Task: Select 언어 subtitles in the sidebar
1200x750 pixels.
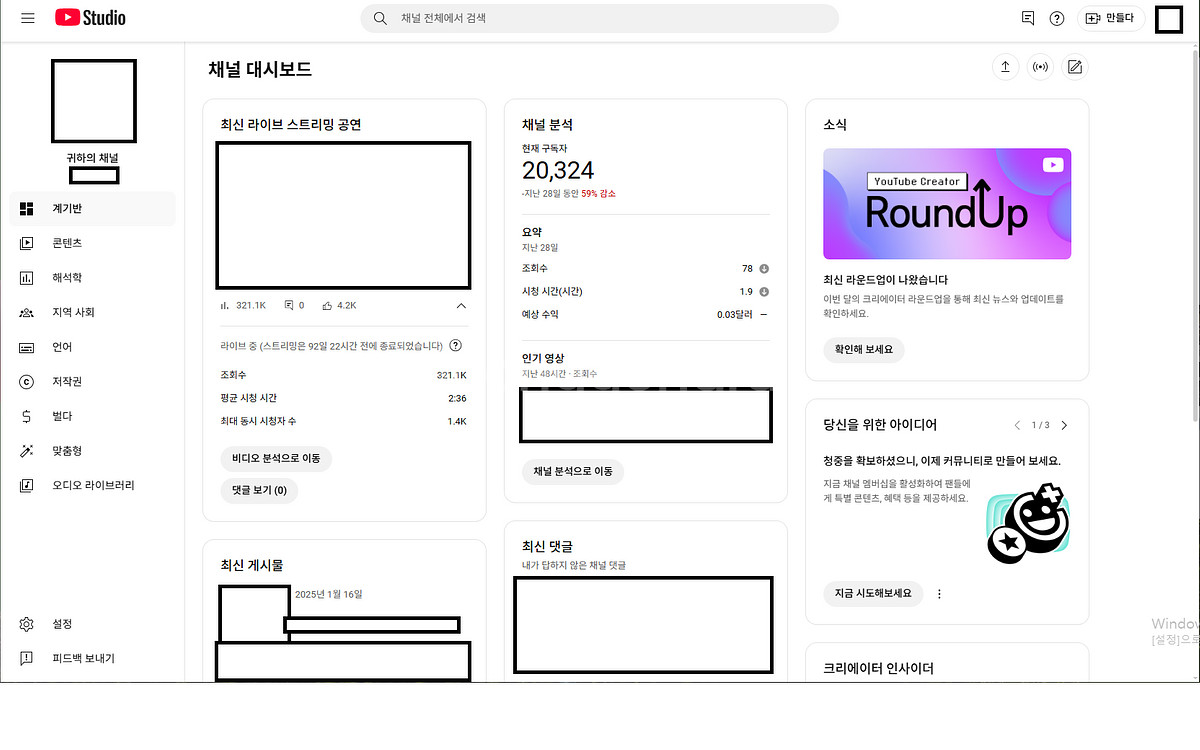Action: pos(93,347)
